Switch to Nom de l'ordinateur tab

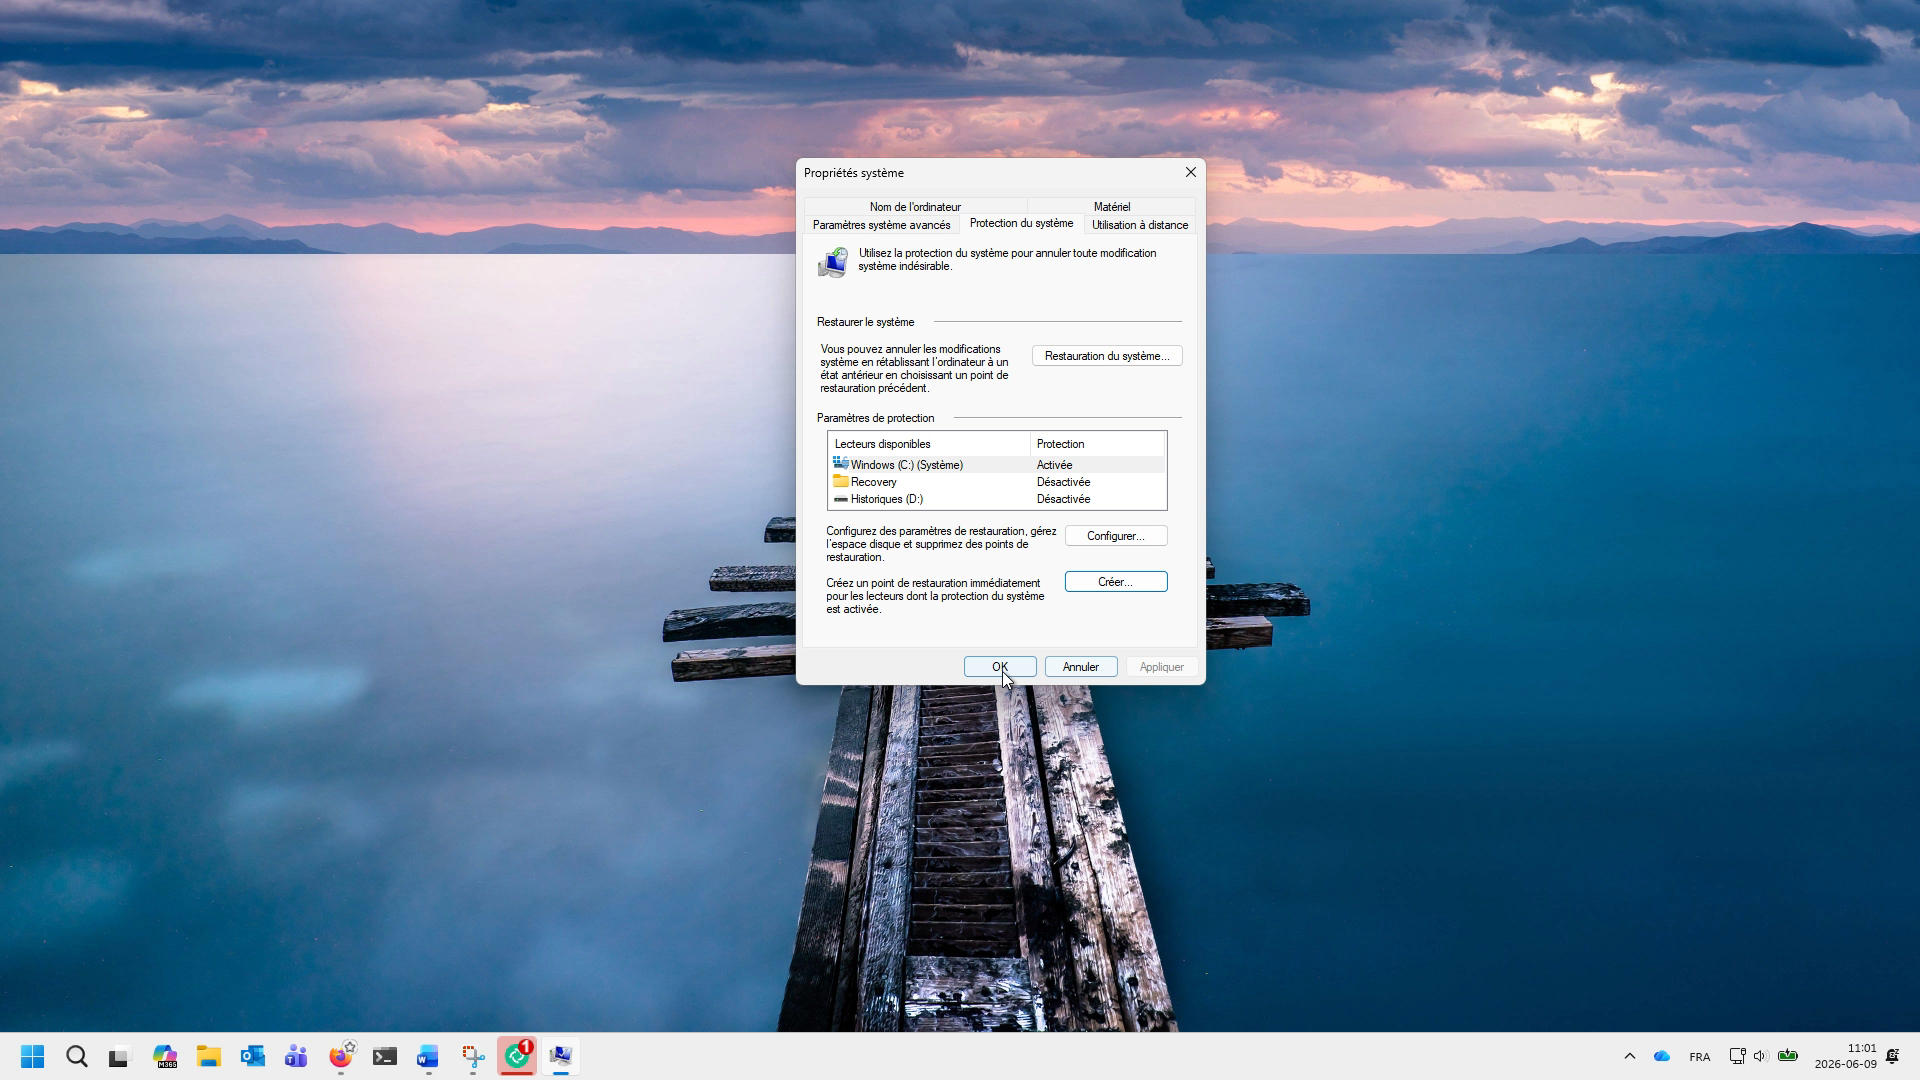(x=915, y=207)
